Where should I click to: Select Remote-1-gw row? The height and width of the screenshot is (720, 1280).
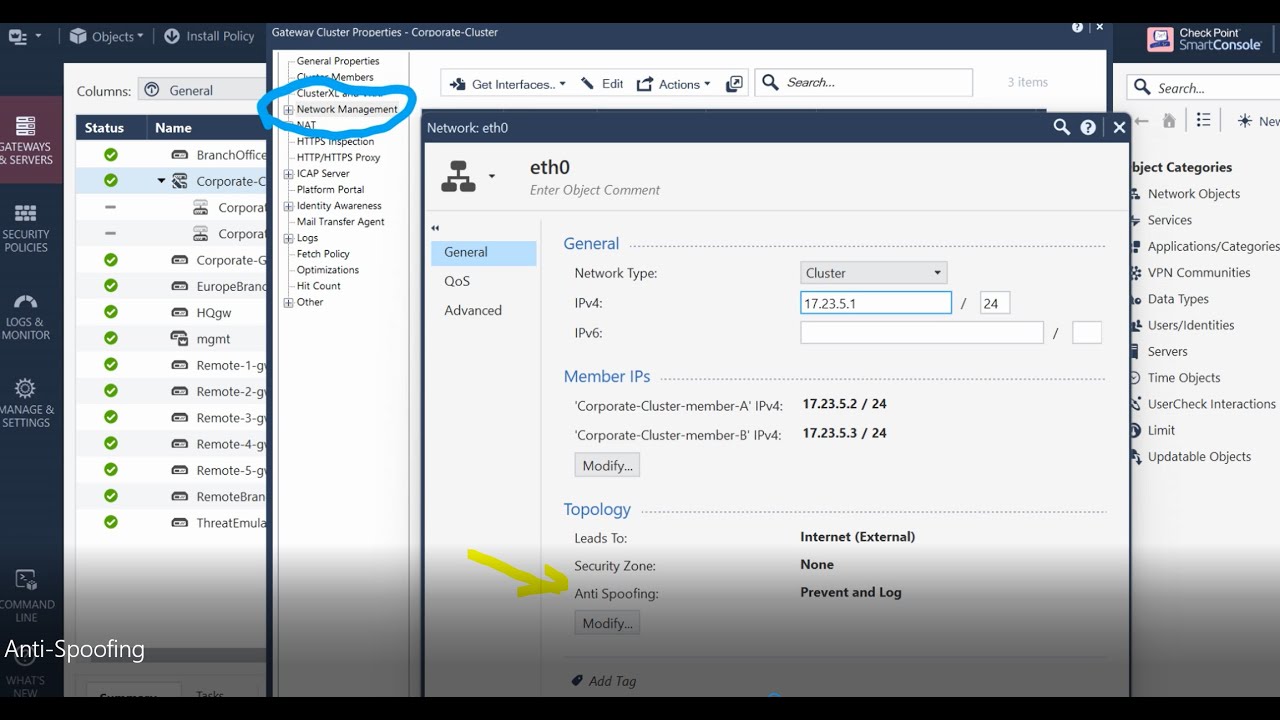pos(171,365)
